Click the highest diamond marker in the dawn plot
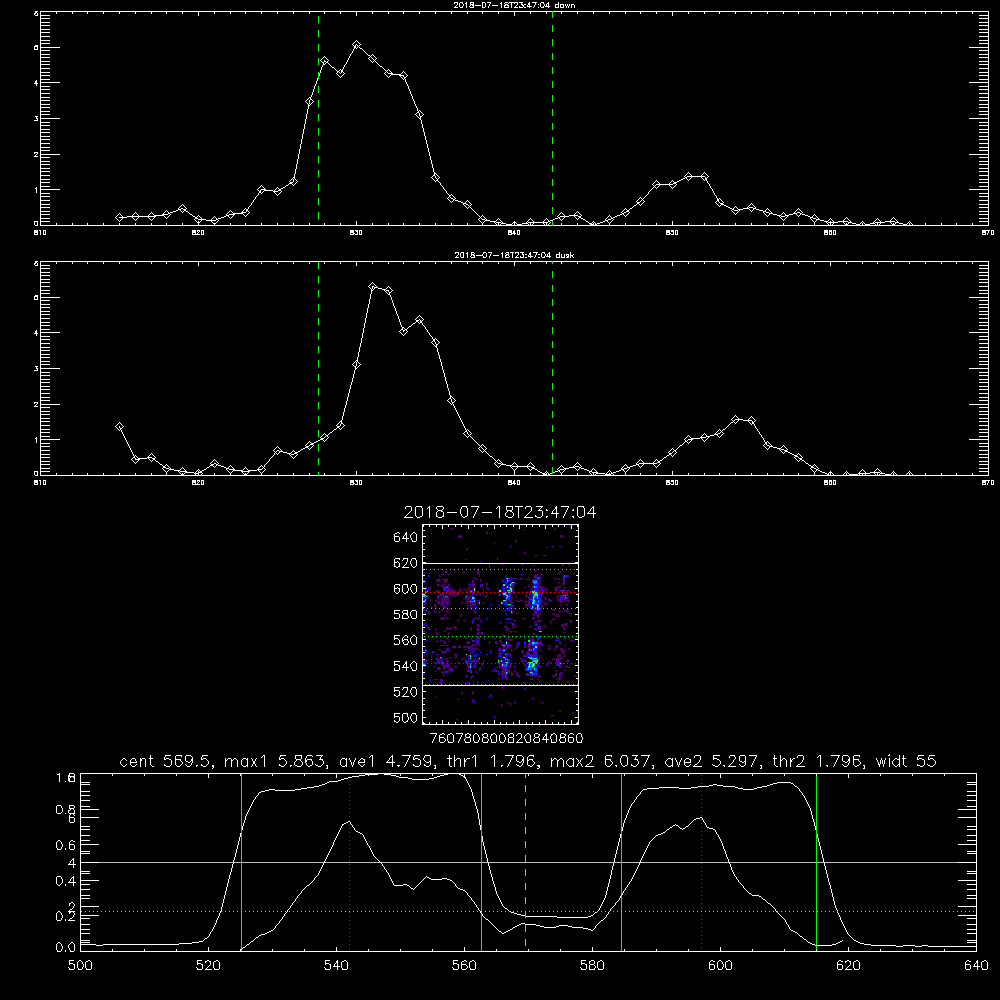Image resolution: width=1000 pixels, height=1000 pixels. click(x=357, y=45)
